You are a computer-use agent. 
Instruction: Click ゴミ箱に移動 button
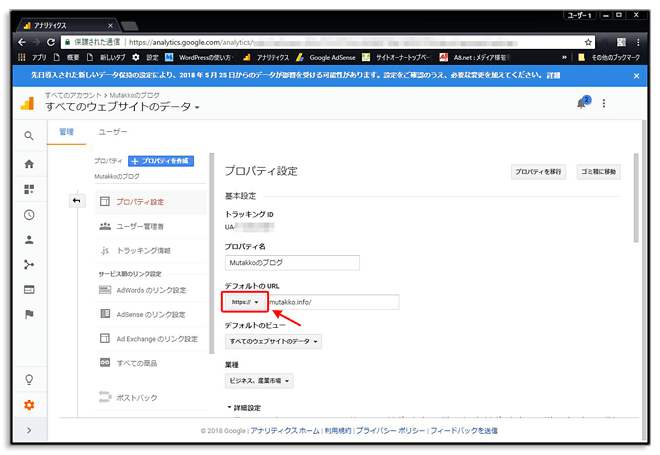599,172
